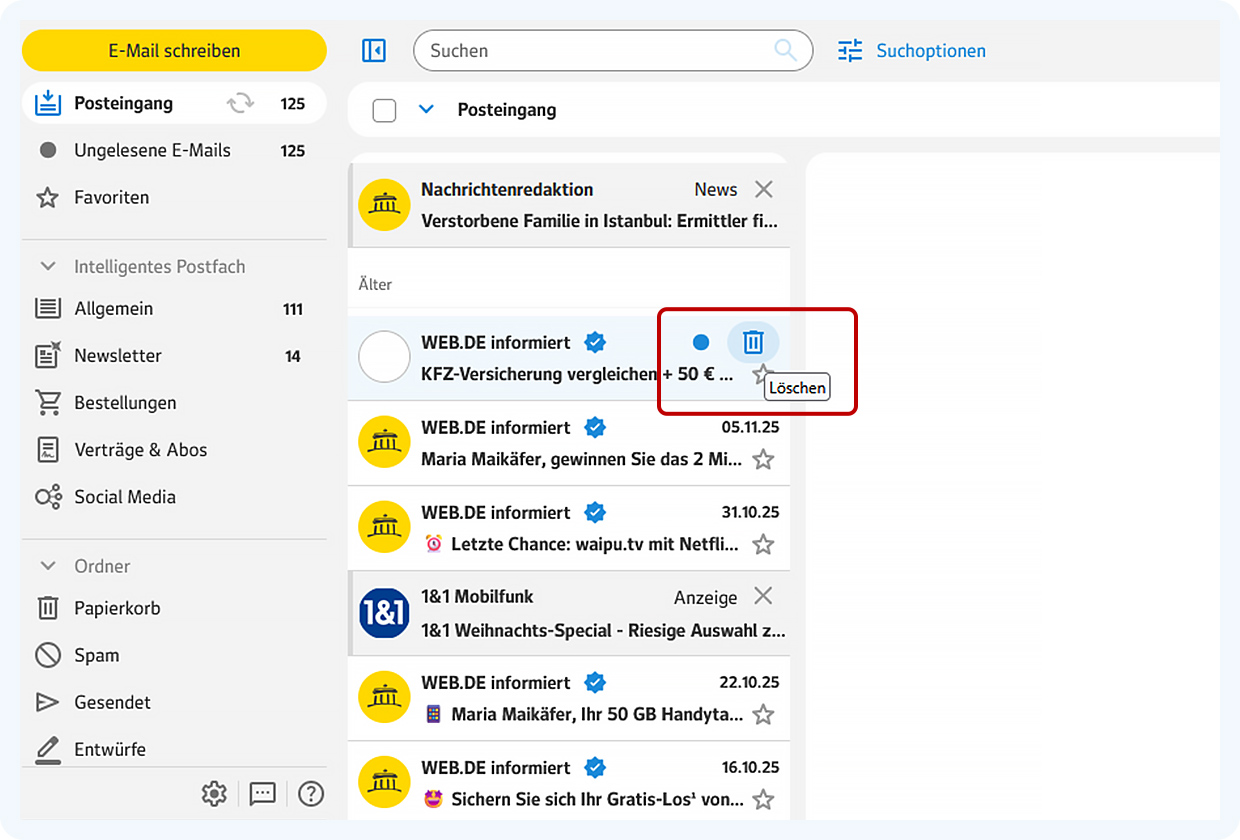Open the Newsletter category
This screenshot has width=1240, height=840.
[117, 355]
